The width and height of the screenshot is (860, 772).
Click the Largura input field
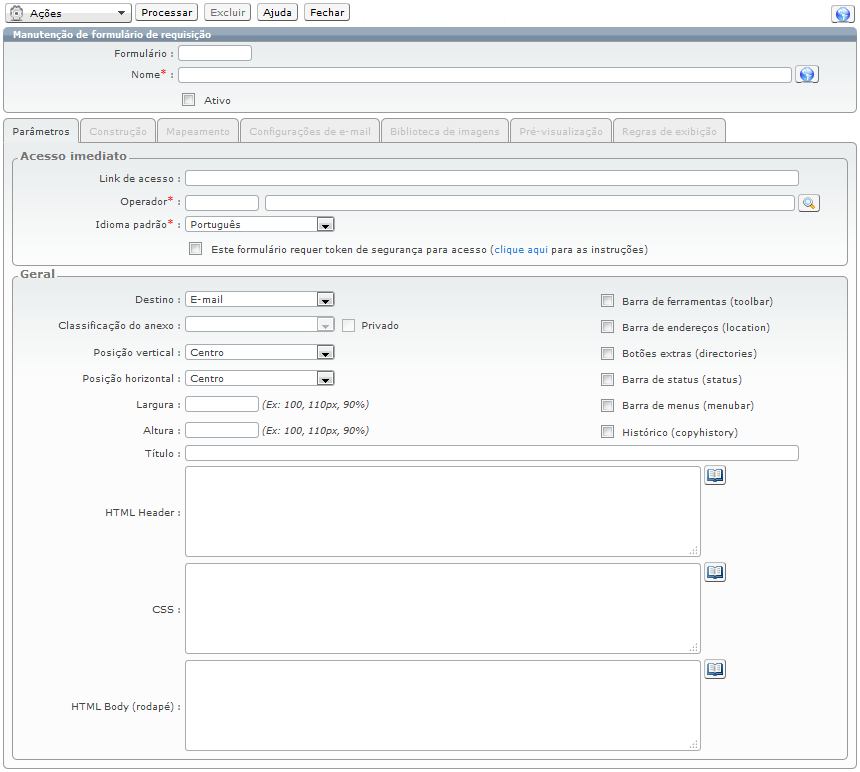(222, 404)
